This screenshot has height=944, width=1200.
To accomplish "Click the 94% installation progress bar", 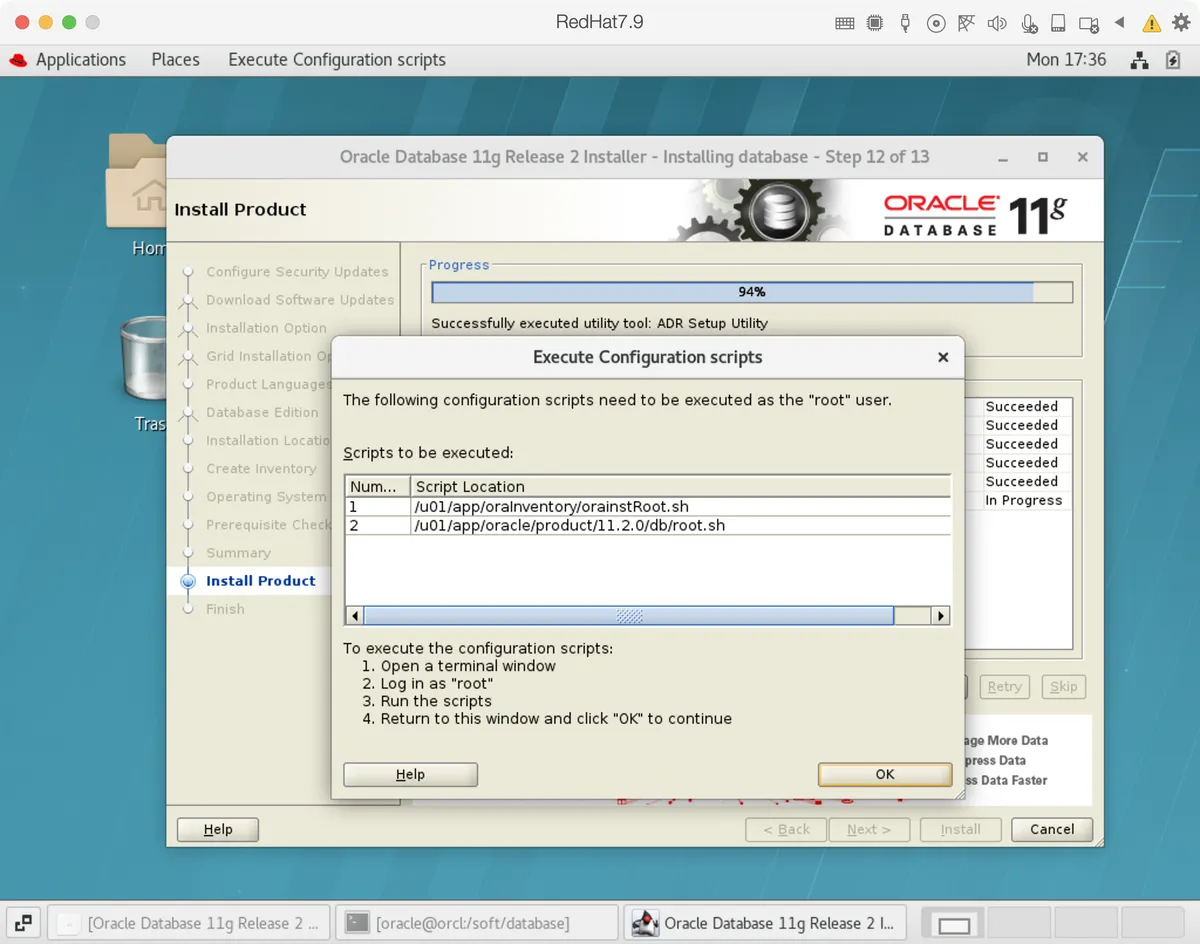I will click(x=751, y=291).
